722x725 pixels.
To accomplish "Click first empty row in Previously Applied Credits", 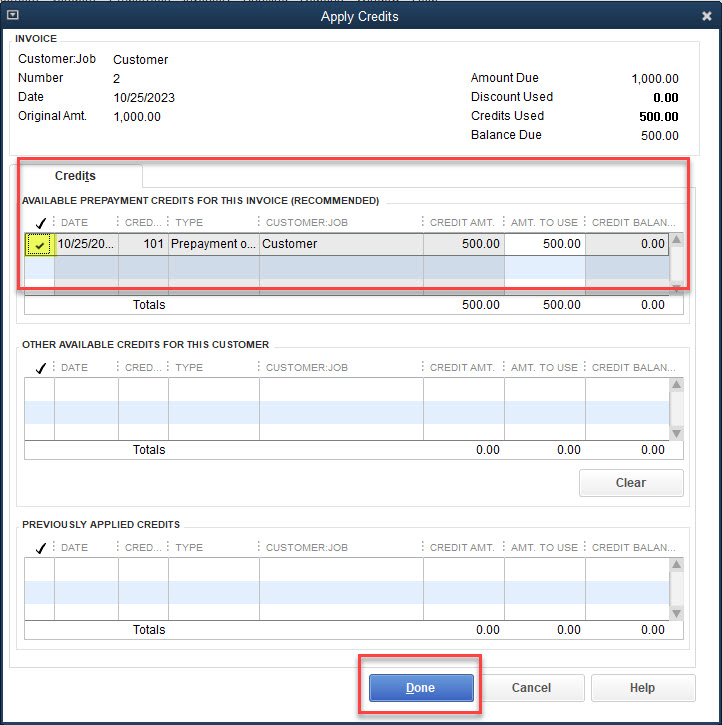I will click(x=347, y=569).
